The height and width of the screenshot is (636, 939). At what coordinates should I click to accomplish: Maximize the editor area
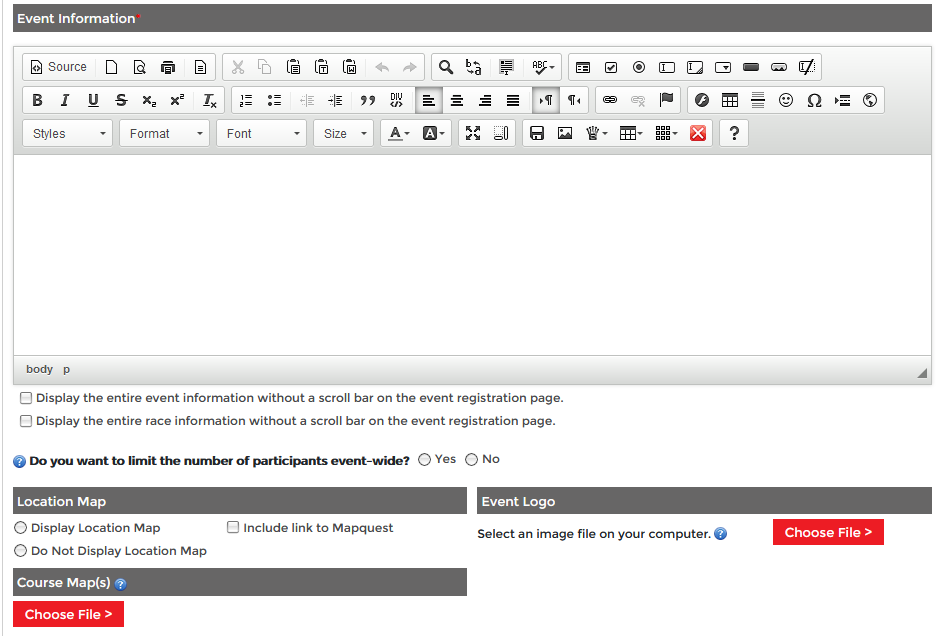click(x=473, y=133)
